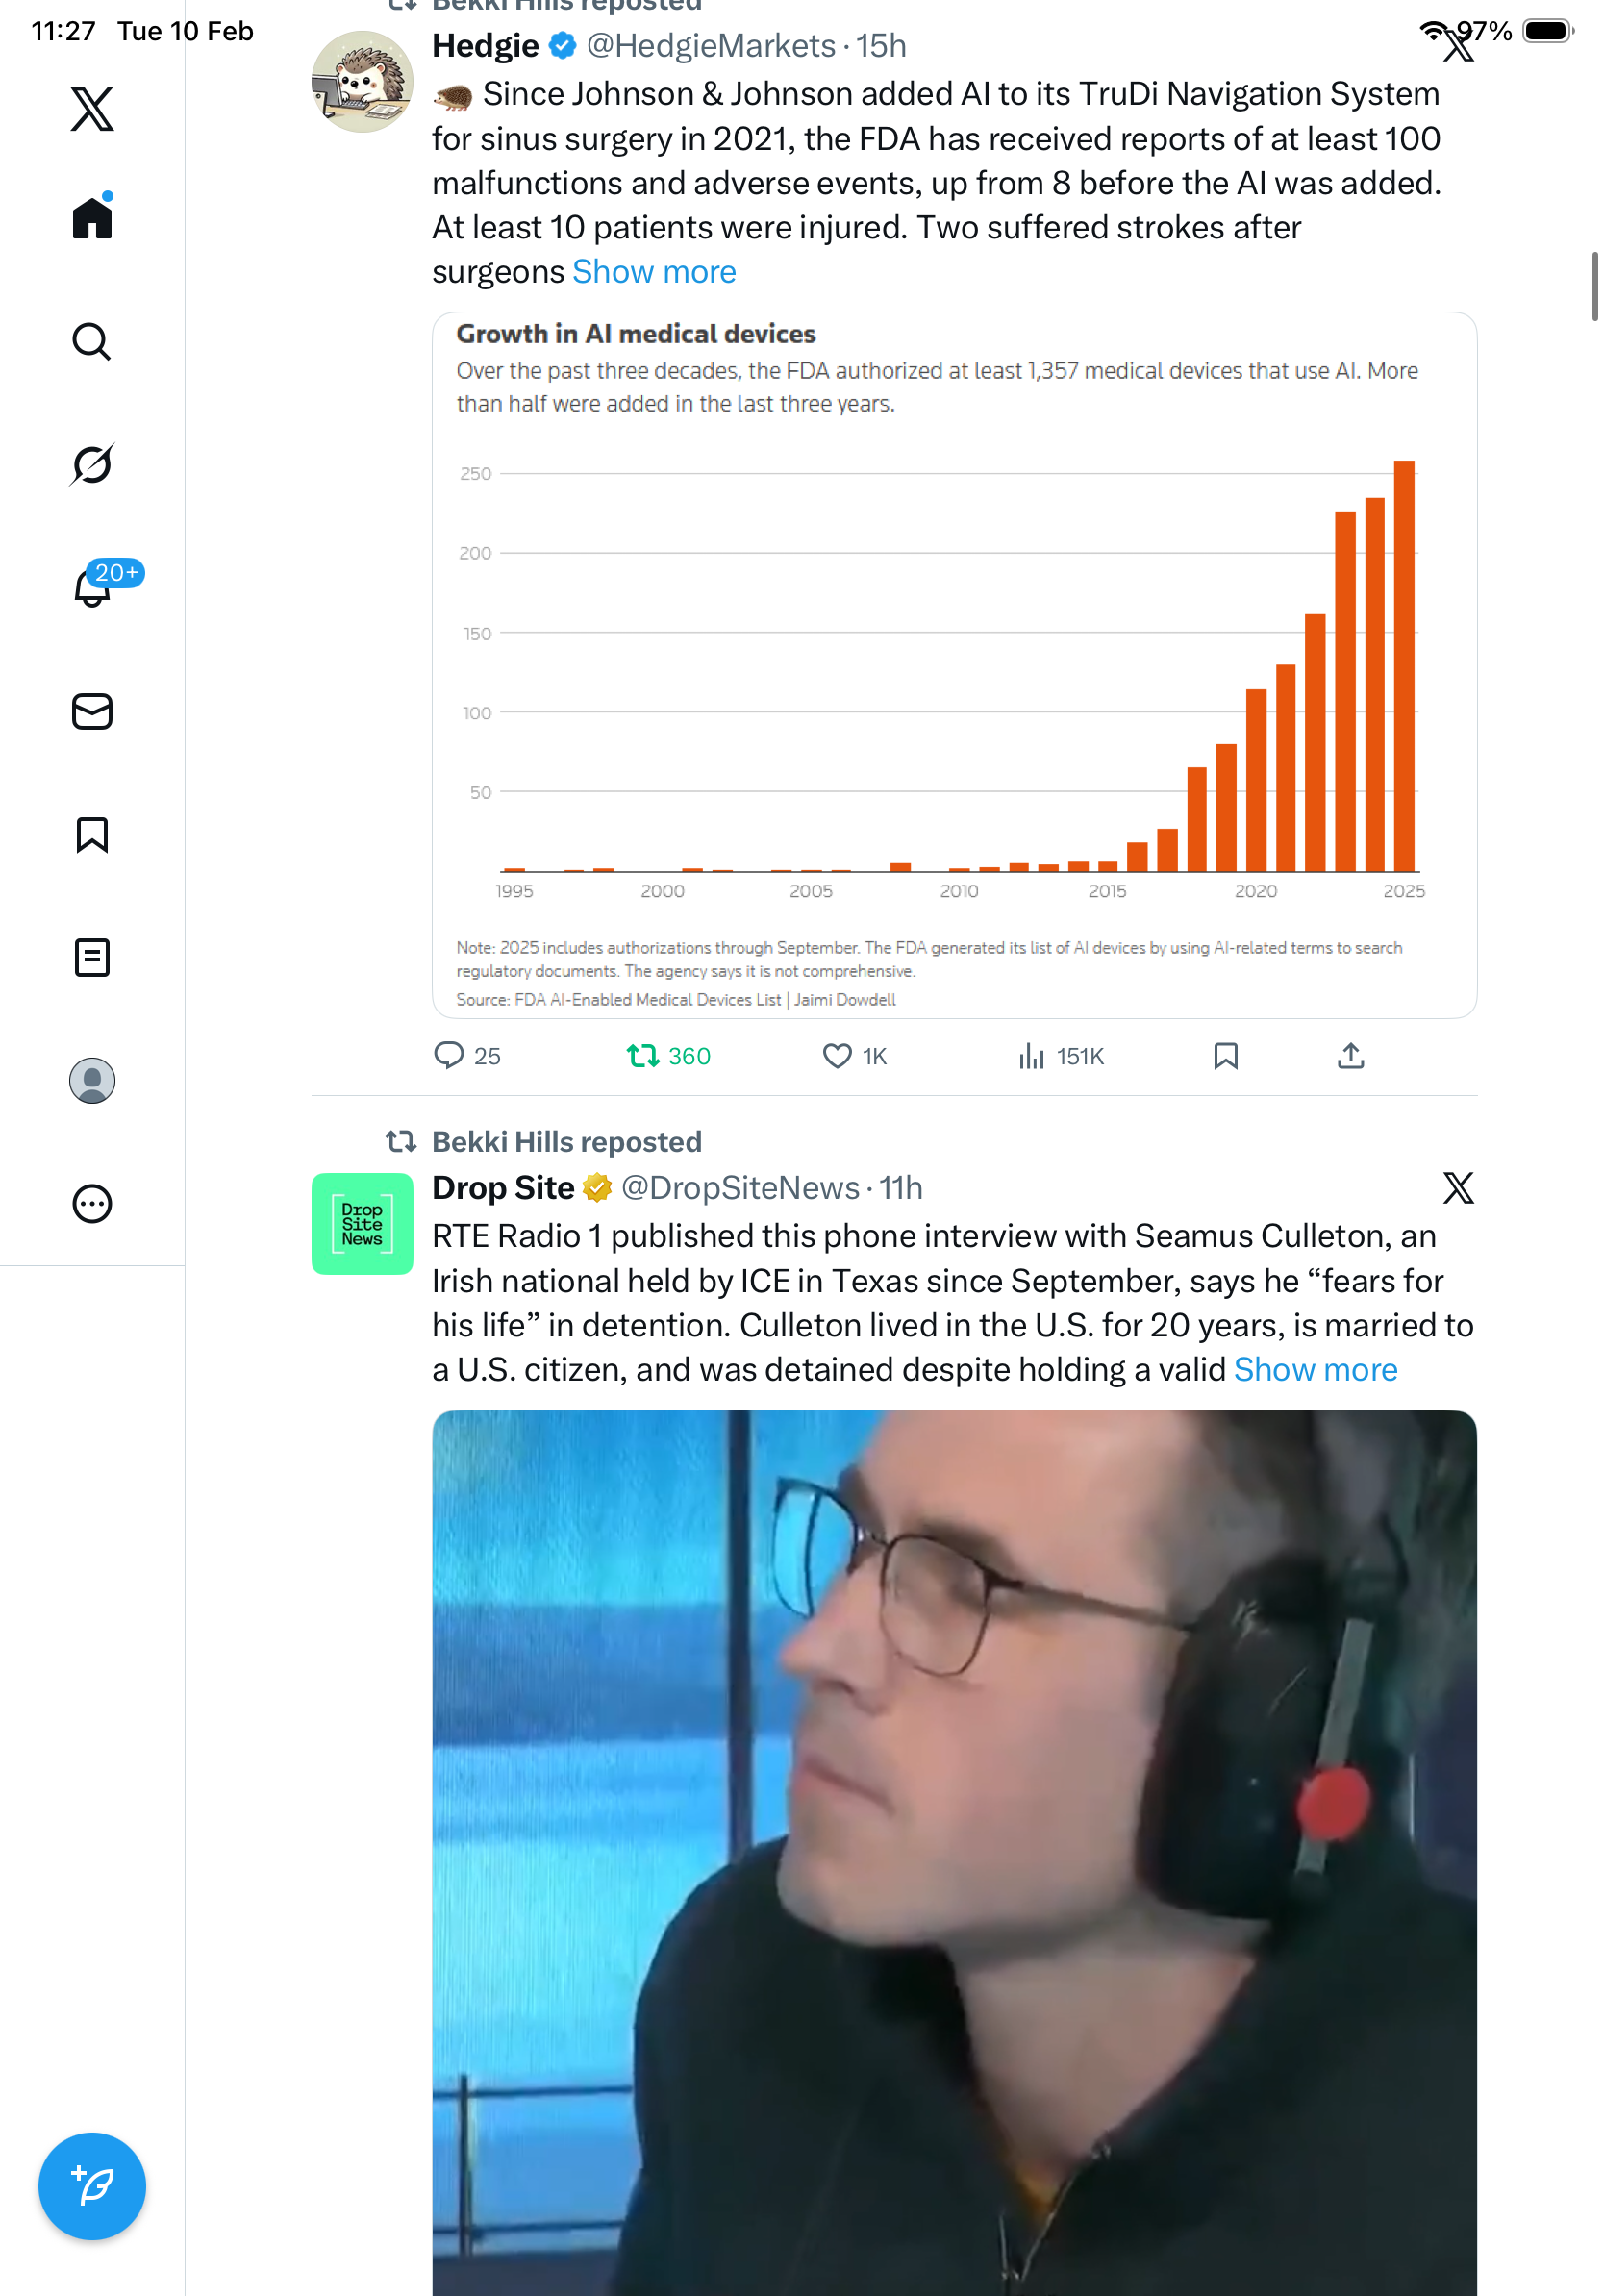Bookmark the Hedgie post
The width and height of the screenshot is (1604, 2296).
pos(1225,1056)
